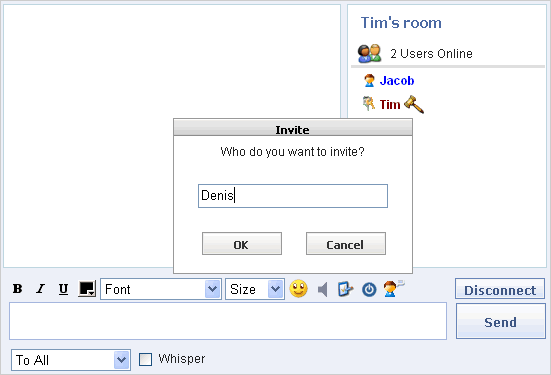Select user Jacob in the user list
Image resolution: width=551 pixels, height=375 pixels.
[397, 81]
